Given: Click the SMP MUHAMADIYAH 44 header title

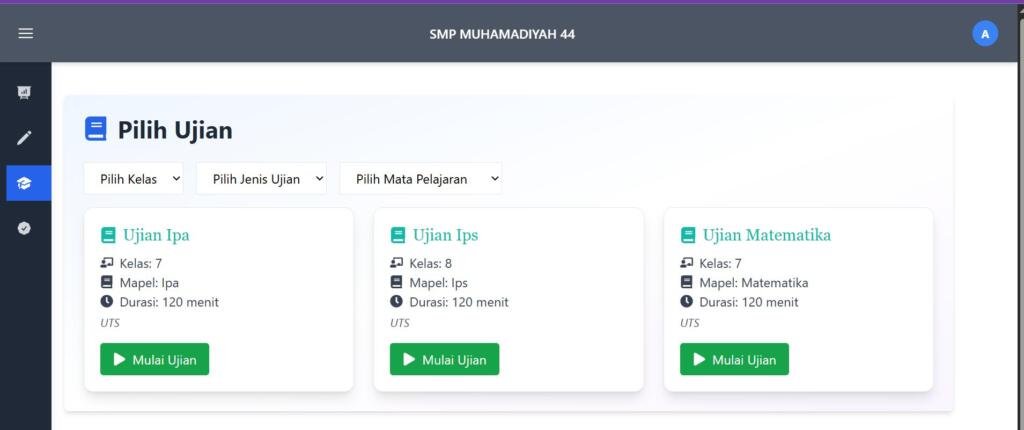Looking at the screenshot, I should pos(502,34).
